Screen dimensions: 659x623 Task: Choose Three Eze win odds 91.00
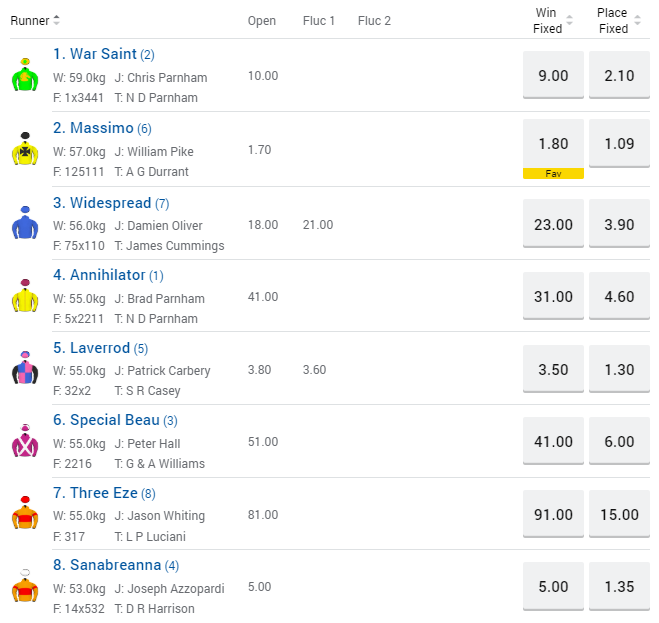(x=553, y=515)
